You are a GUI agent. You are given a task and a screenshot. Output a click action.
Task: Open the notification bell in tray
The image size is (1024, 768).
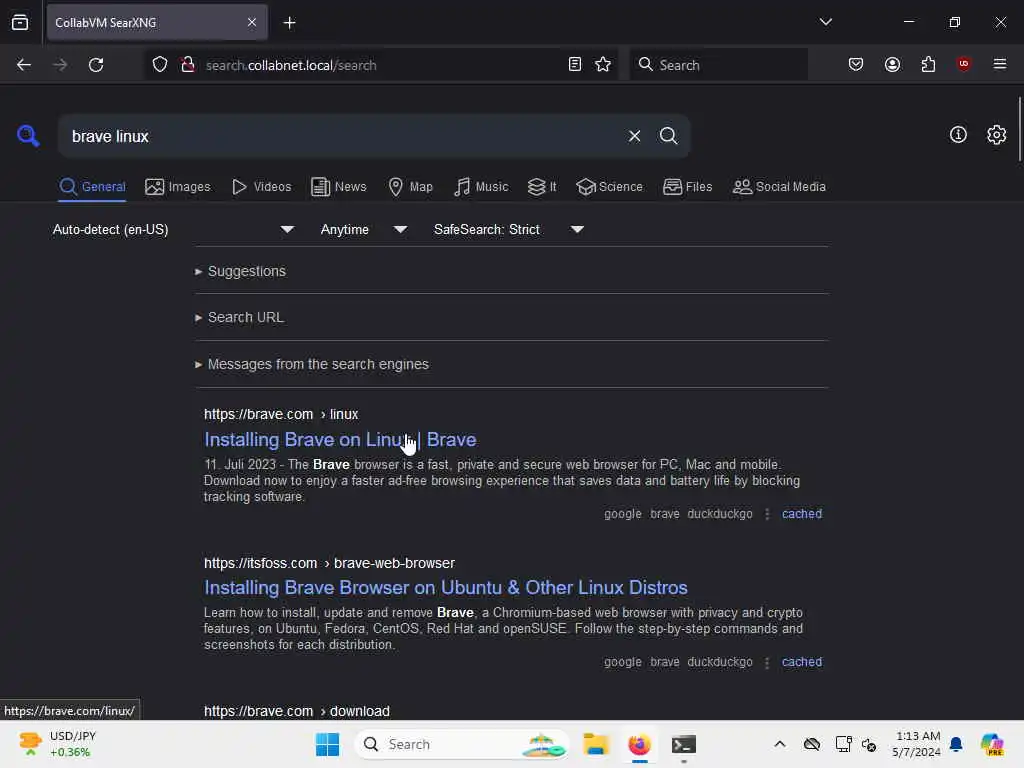click(x=956, y=744)
